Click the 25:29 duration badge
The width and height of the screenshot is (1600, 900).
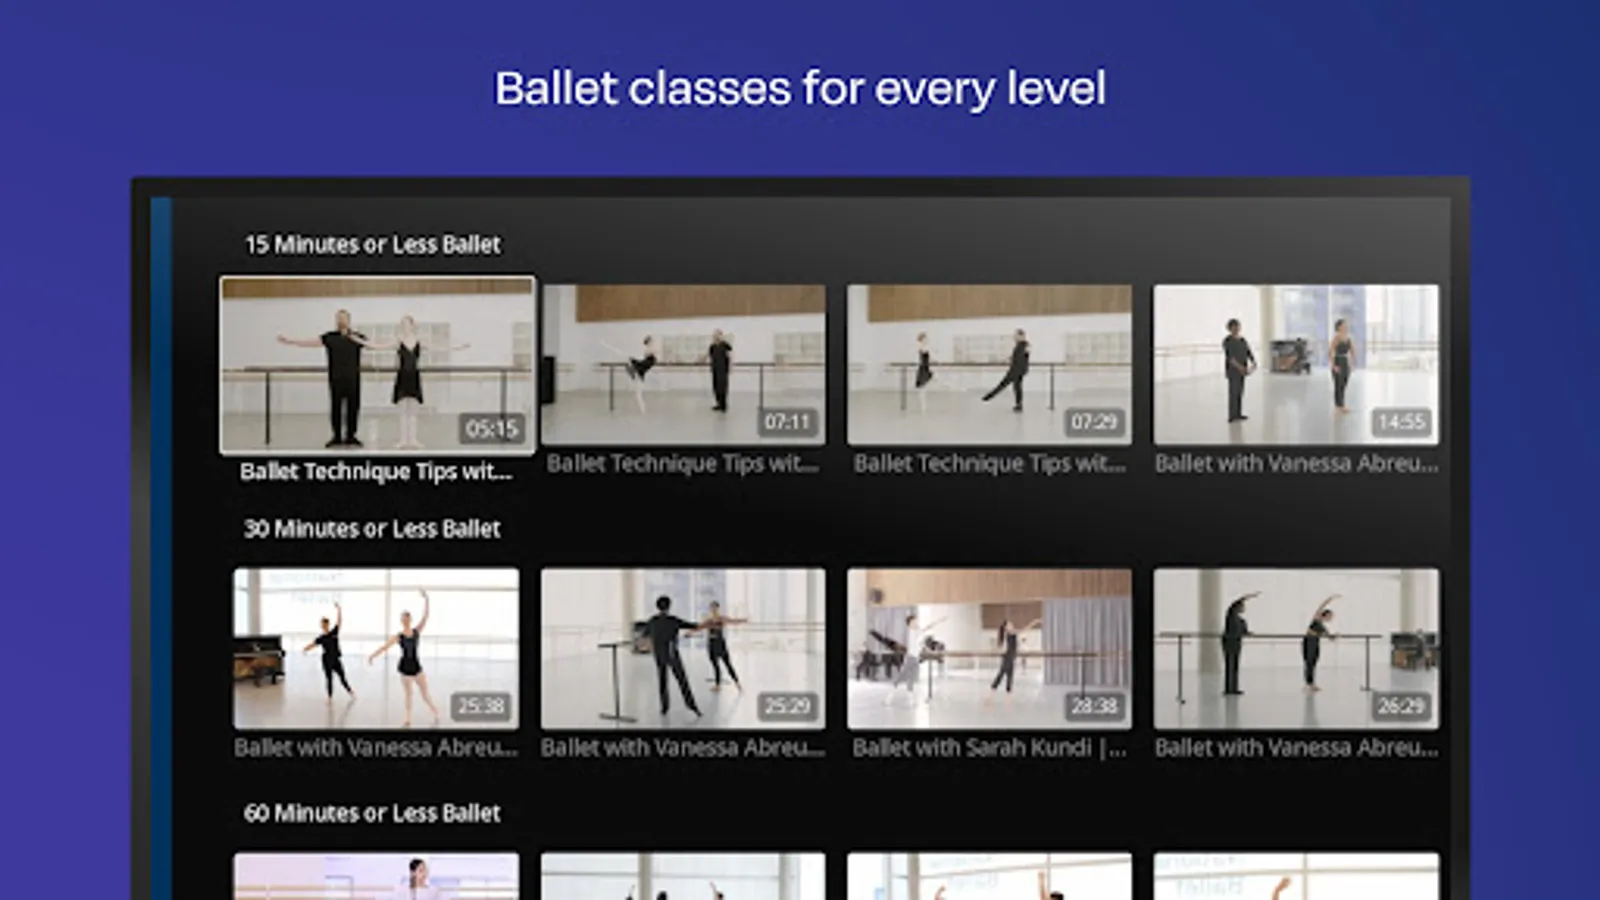pos(787,706)
